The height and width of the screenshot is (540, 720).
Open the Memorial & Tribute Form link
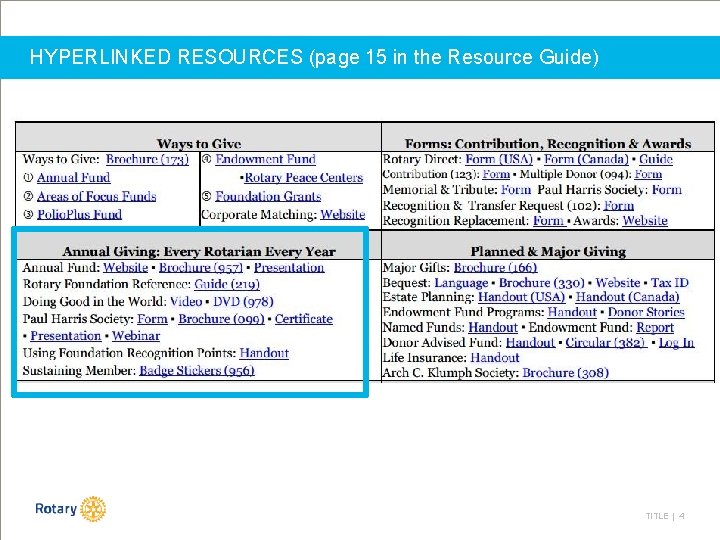tap(516, 190)
